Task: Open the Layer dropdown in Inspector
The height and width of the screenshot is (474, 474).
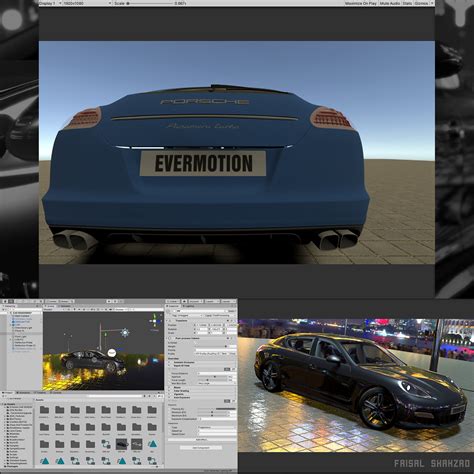Action: pyautogui.click(x=222, y=315)
